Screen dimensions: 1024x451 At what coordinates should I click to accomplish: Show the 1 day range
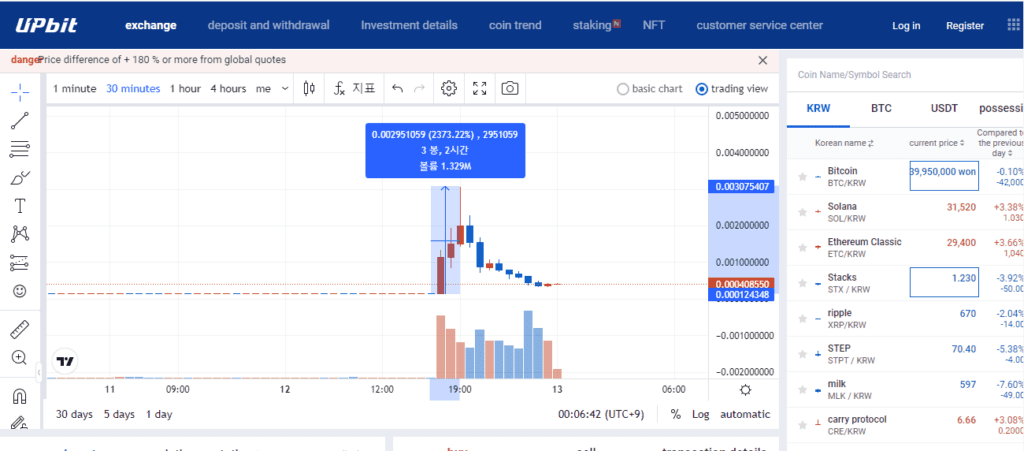coord(159,414)
